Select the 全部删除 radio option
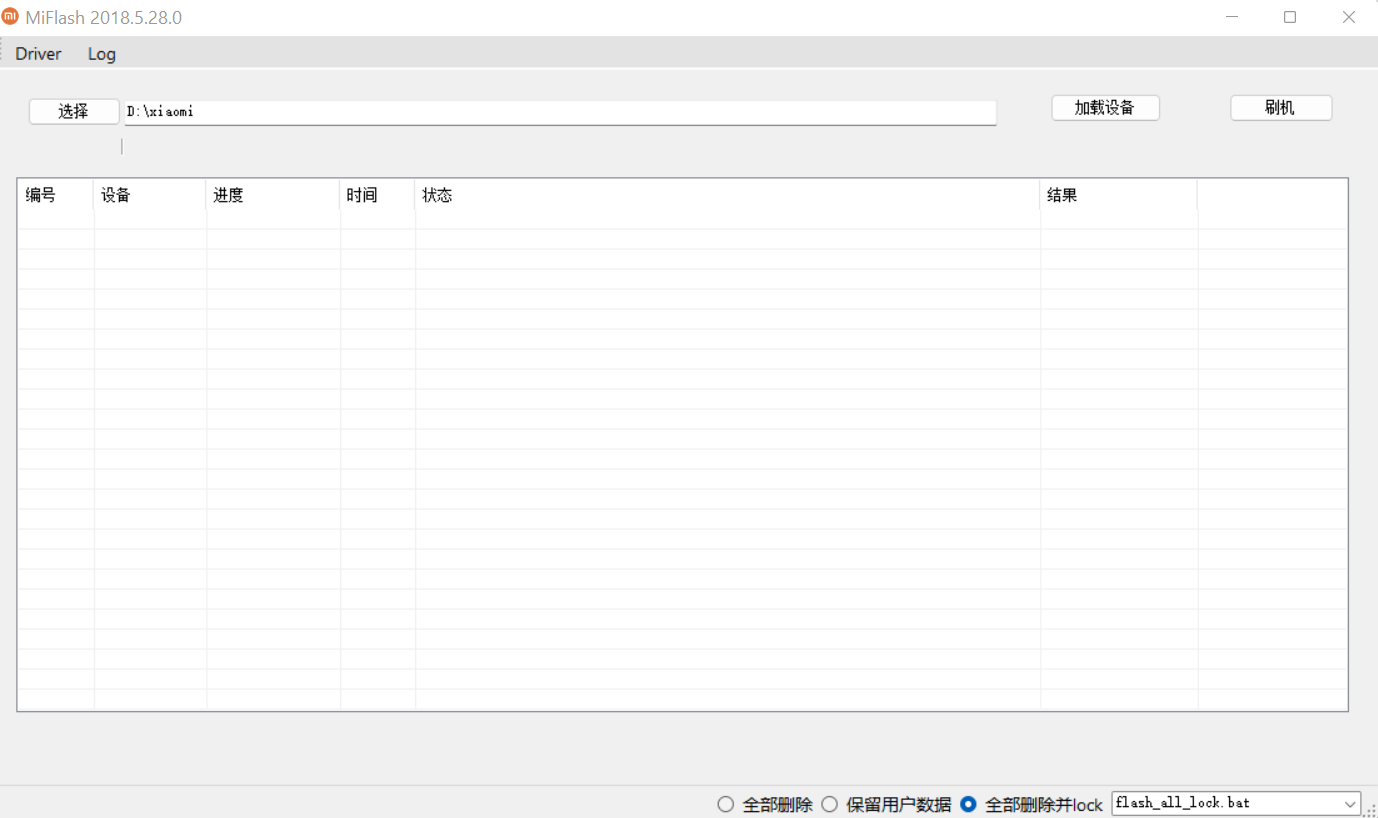 coord(765,804)
